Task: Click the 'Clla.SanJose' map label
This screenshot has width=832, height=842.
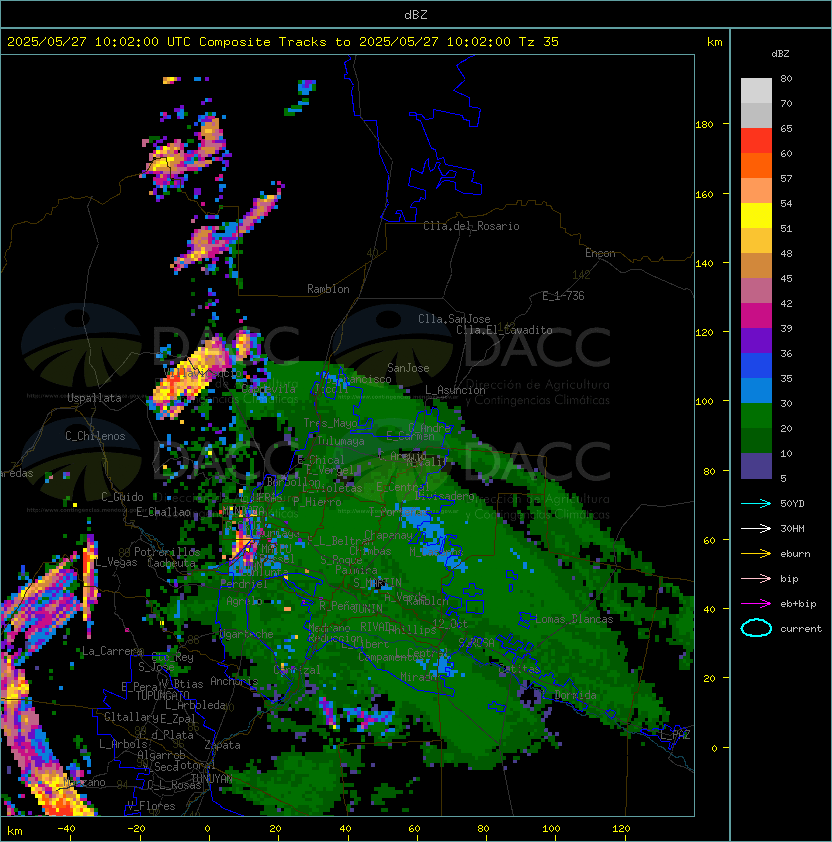Action: pyautogui.click(x=454, y=319)
